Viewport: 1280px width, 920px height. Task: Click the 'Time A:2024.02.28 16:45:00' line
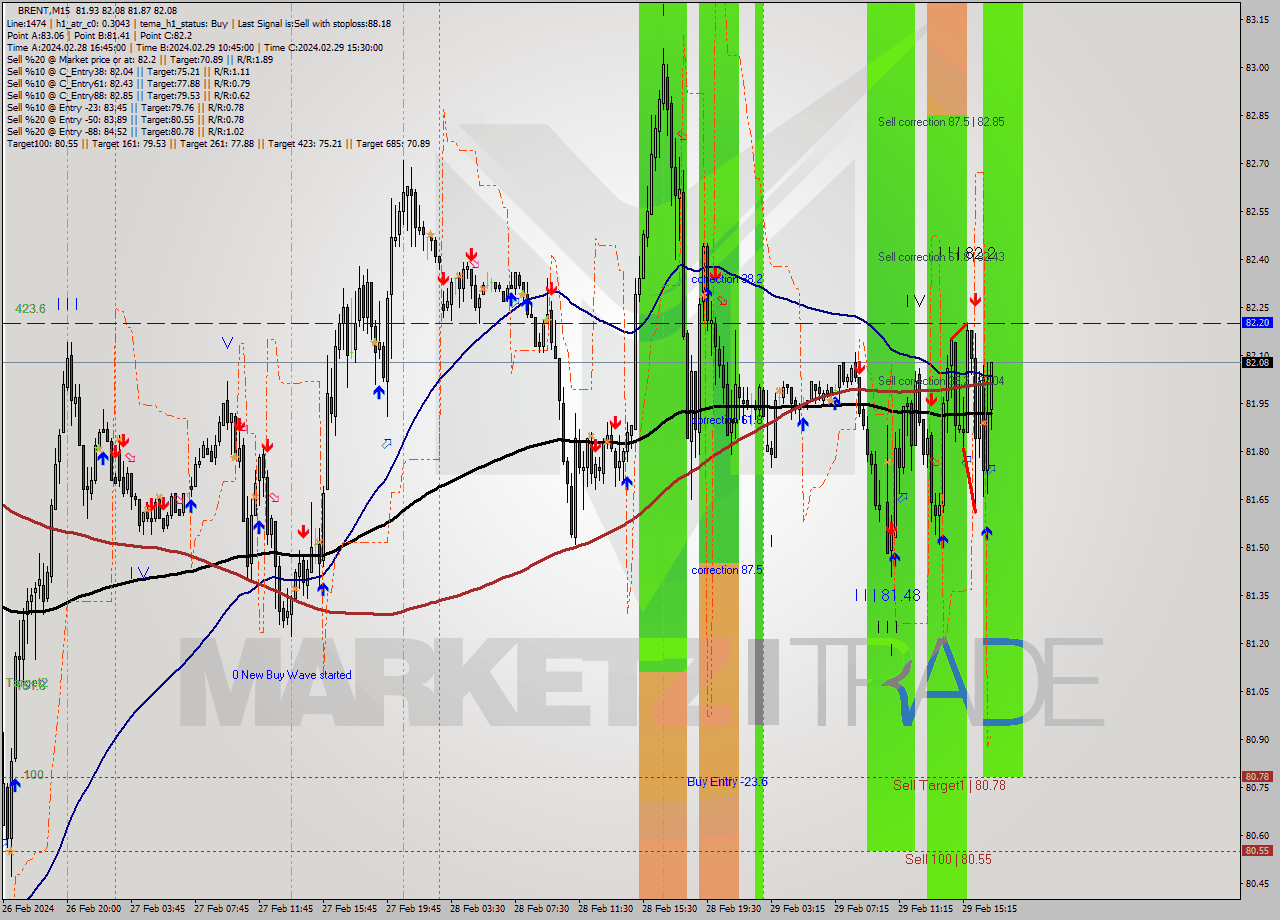tap(194, 47)
